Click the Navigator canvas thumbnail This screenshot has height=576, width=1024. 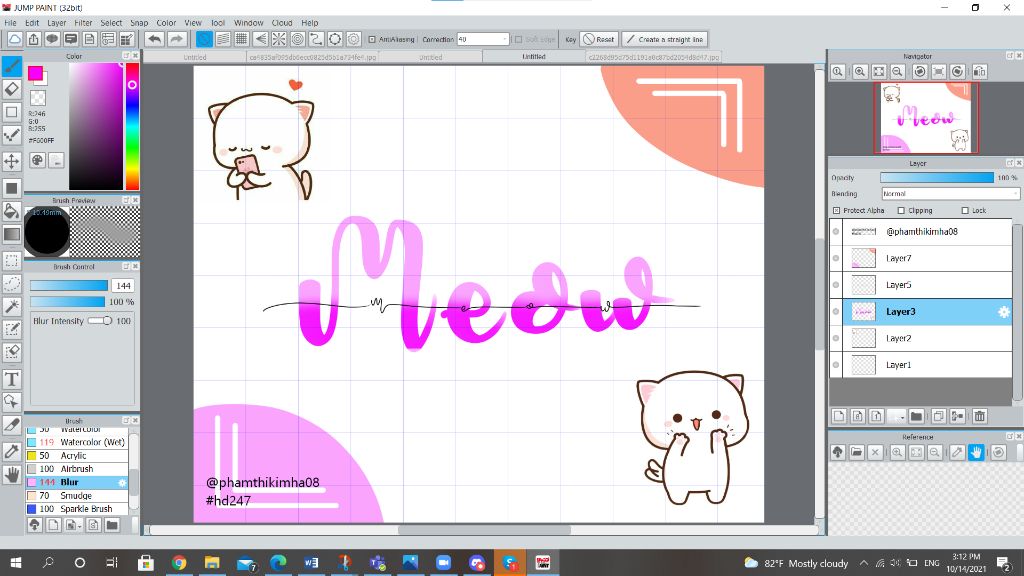[926, 118]
